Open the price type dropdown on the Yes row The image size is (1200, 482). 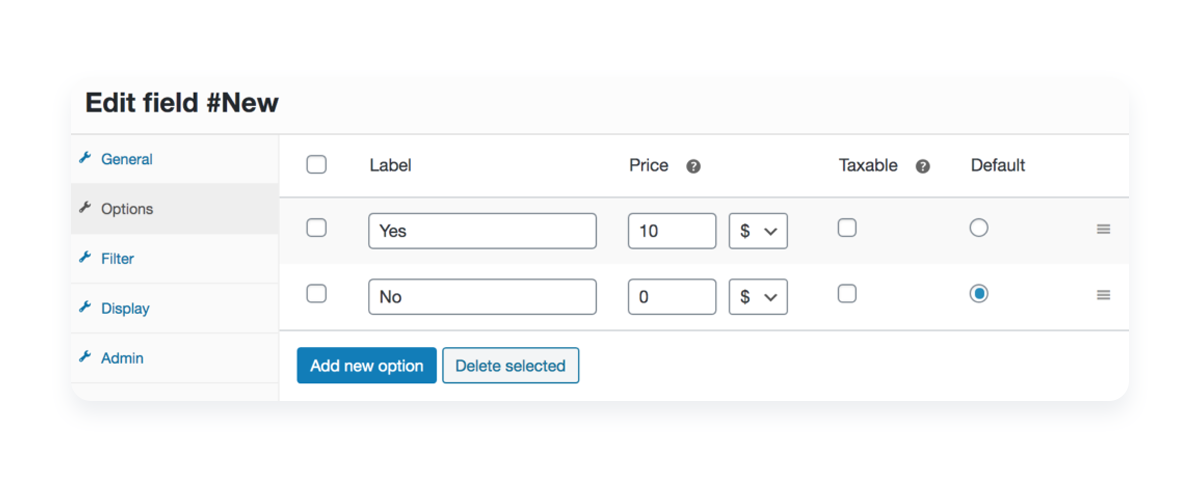pyautogui.click(x=758, y=231)
